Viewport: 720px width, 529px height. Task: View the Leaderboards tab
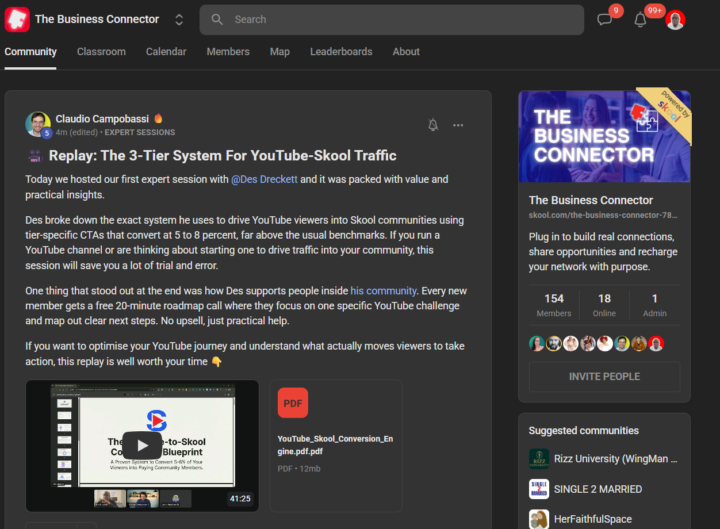pyautogui.click(x=341, y=52)
